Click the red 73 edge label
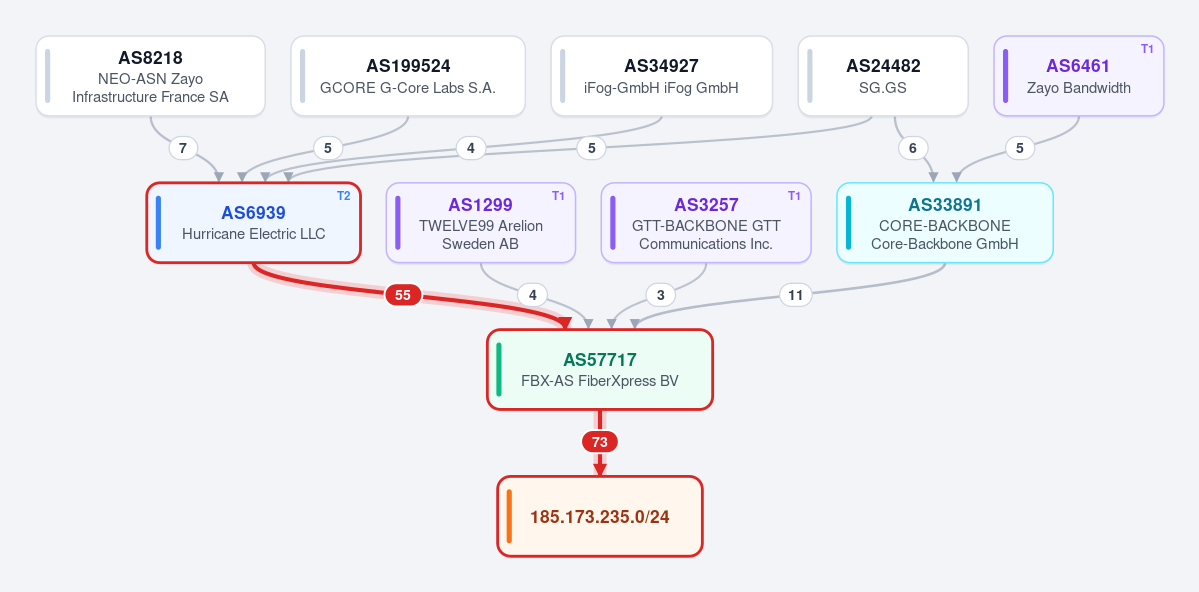 600,441
